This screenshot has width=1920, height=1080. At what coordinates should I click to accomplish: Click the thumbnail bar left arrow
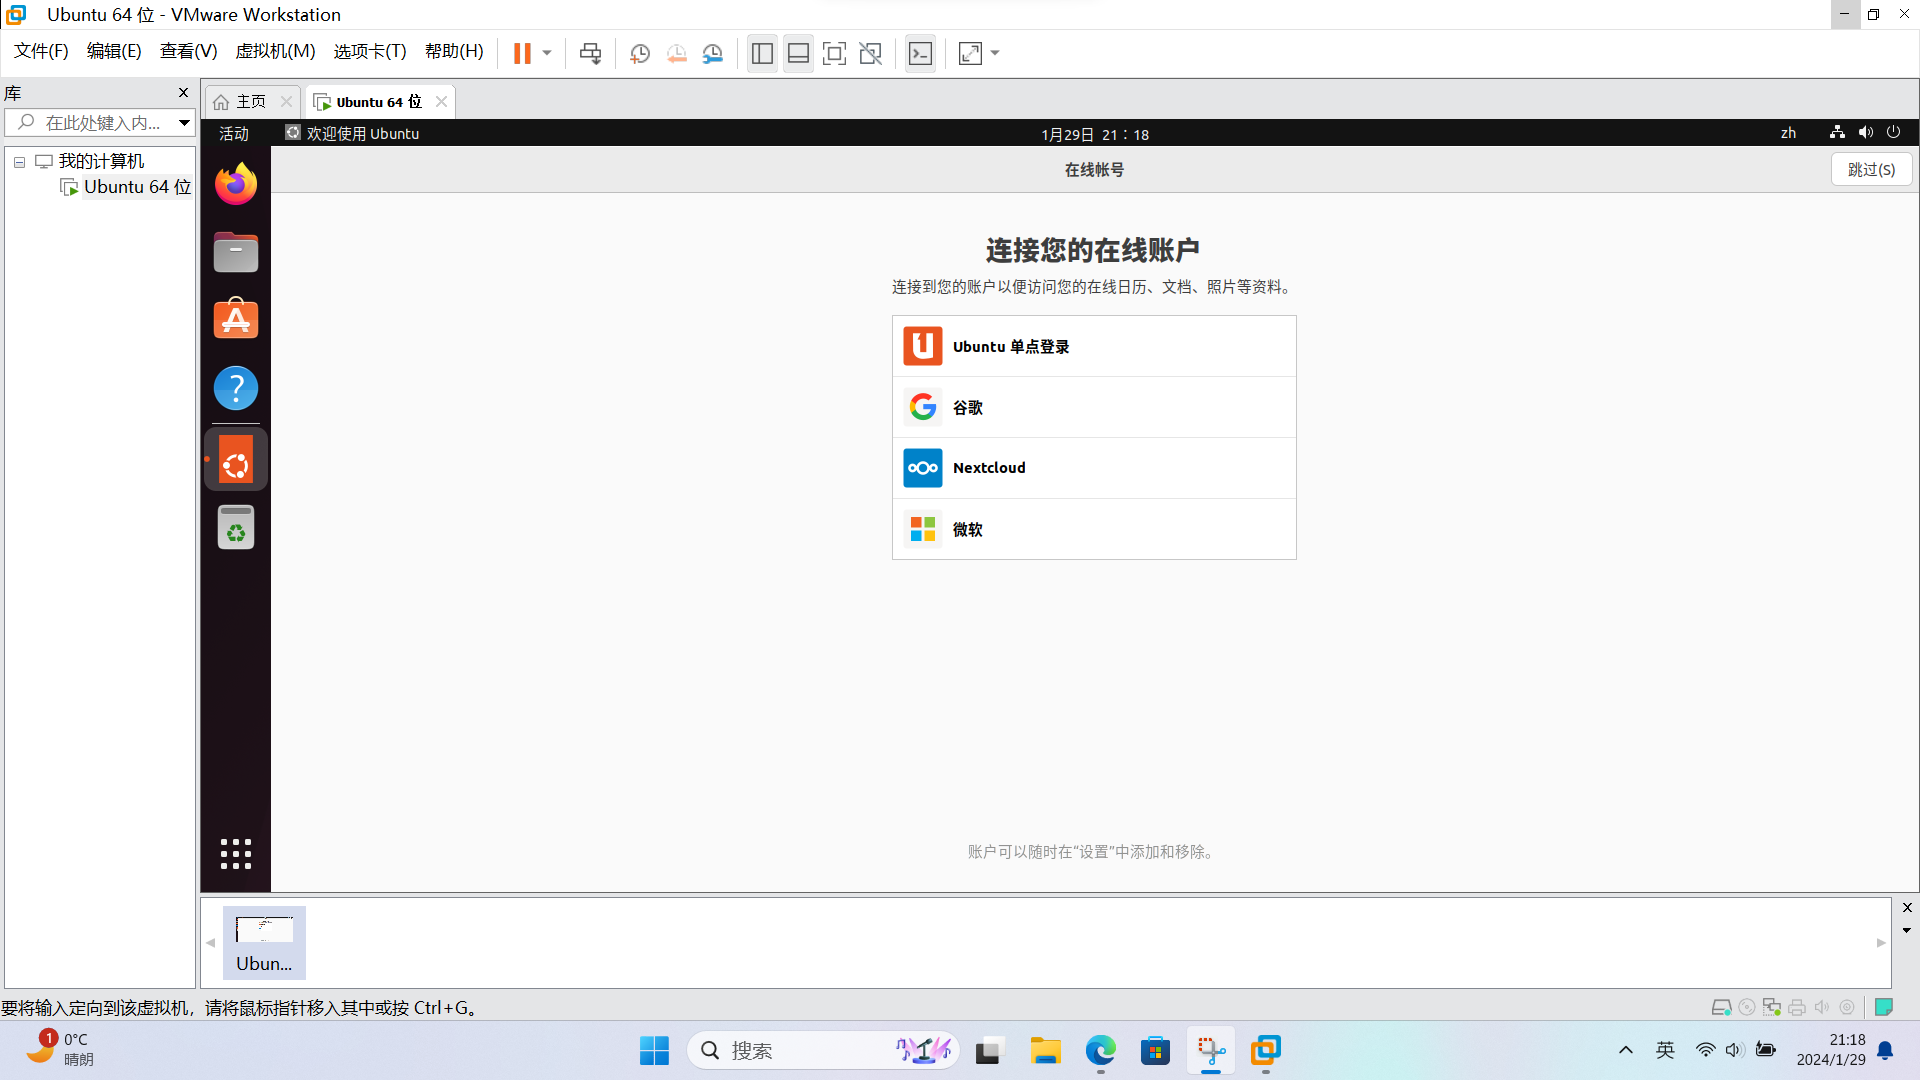(x=210, y=943)
